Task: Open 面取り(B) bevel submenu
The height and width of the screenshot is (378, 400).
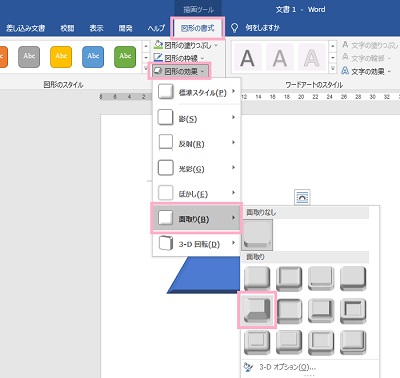Action: pos(197,218)
